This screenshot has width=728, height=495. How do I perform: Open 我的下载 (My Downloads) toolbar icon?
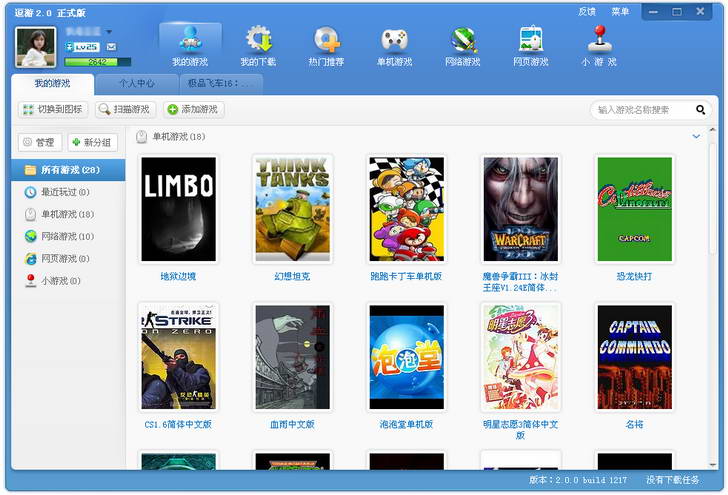258,45
